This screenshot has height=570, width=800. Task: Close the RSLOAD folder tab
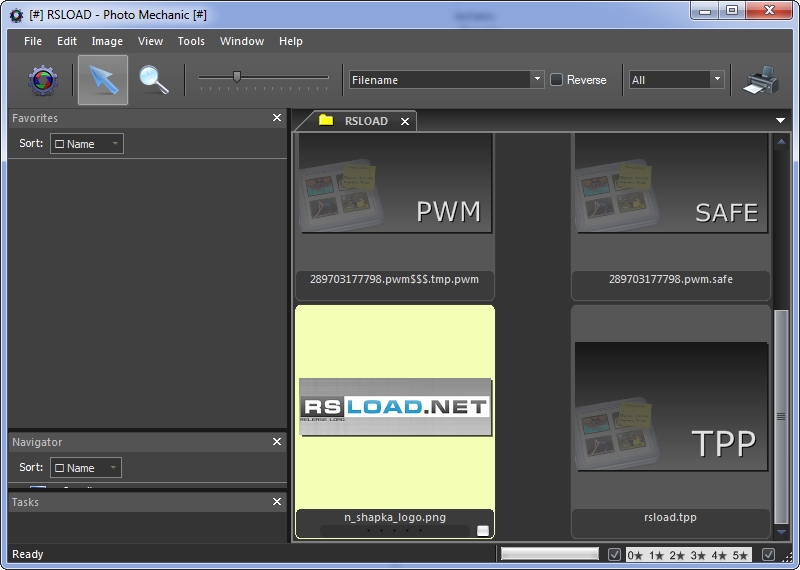pyautogui.click(x=405, y=121)
